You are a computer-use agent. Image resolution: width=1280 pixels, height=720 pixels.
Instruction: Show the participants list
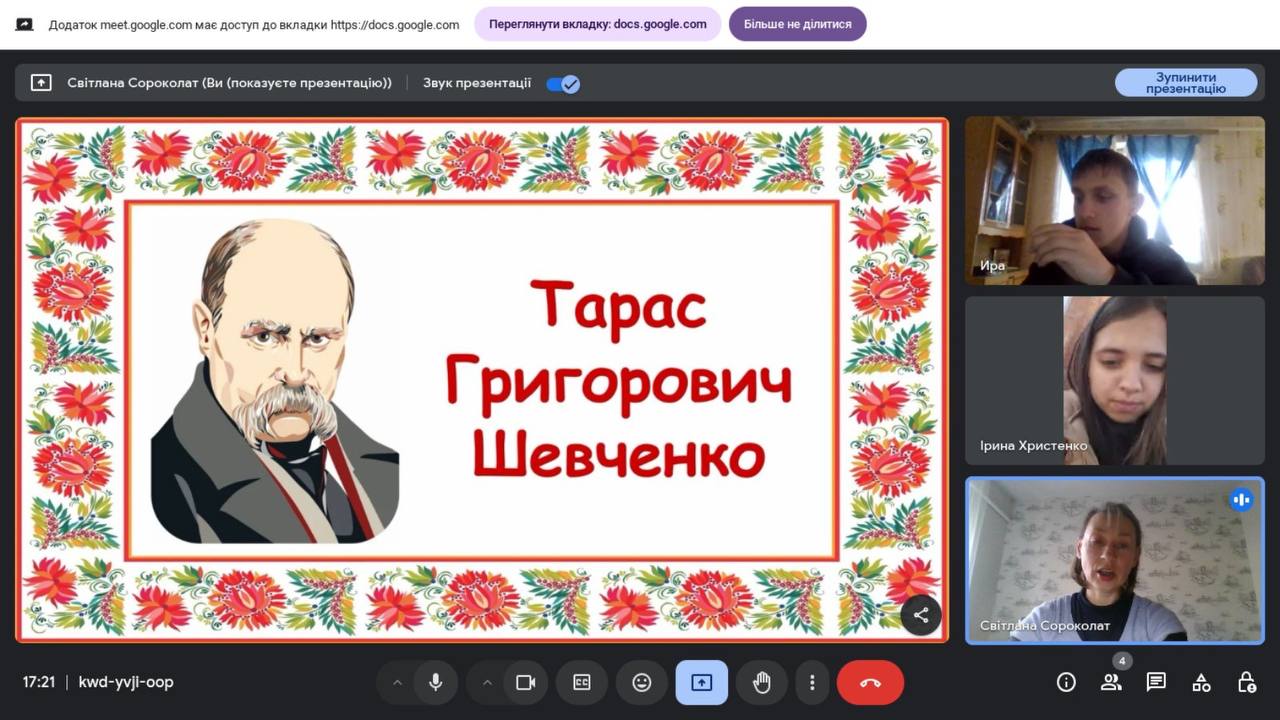point(1111,682)
